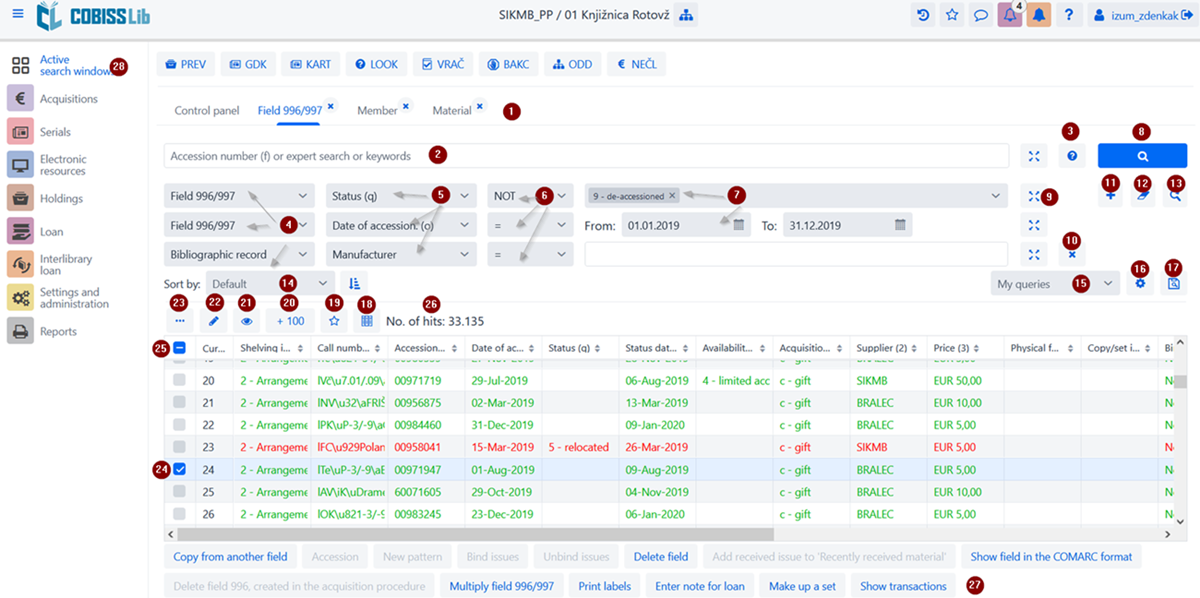Viewport: 1200px width, 598px height.
Task: Open the gear query settings icon
Action: tap(1140, 284)
